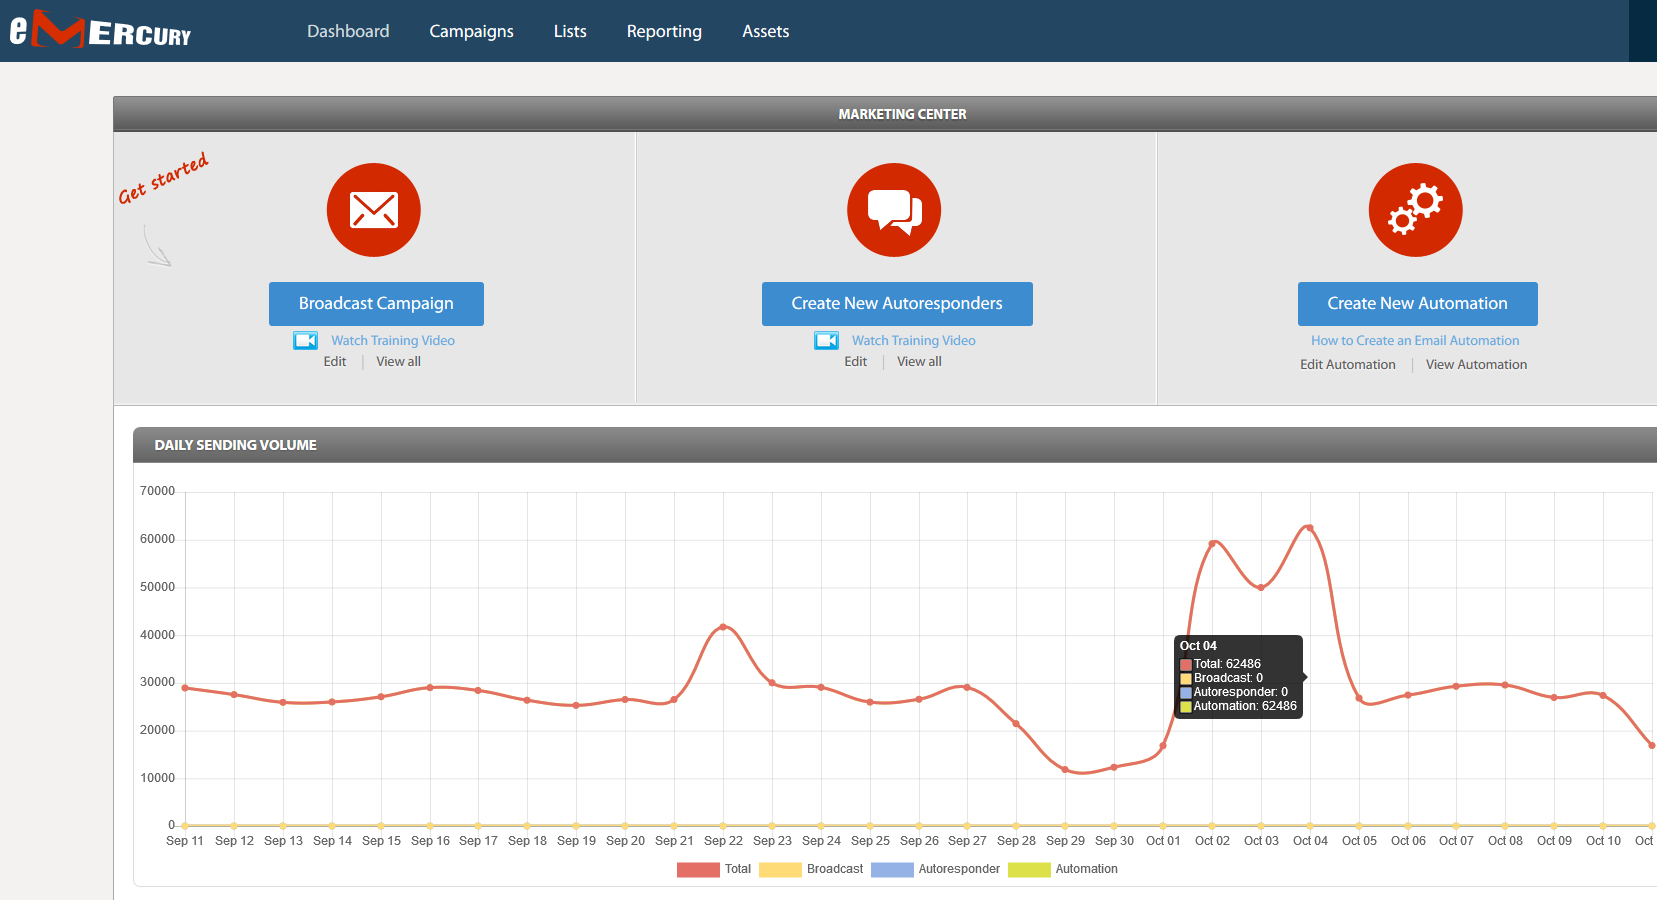
Task: Open the Reporting menu
Action: point(664,31)
